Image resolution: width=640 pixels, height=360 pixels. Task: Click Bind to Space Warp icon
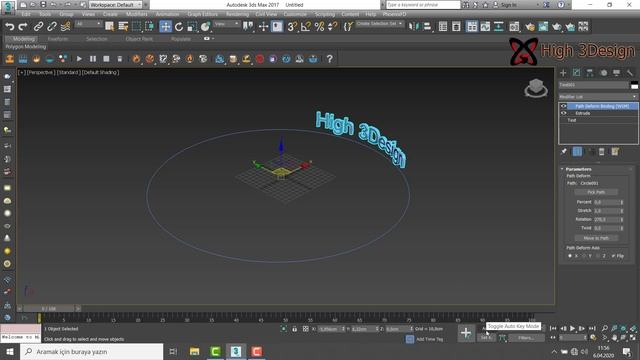(65, 27)
